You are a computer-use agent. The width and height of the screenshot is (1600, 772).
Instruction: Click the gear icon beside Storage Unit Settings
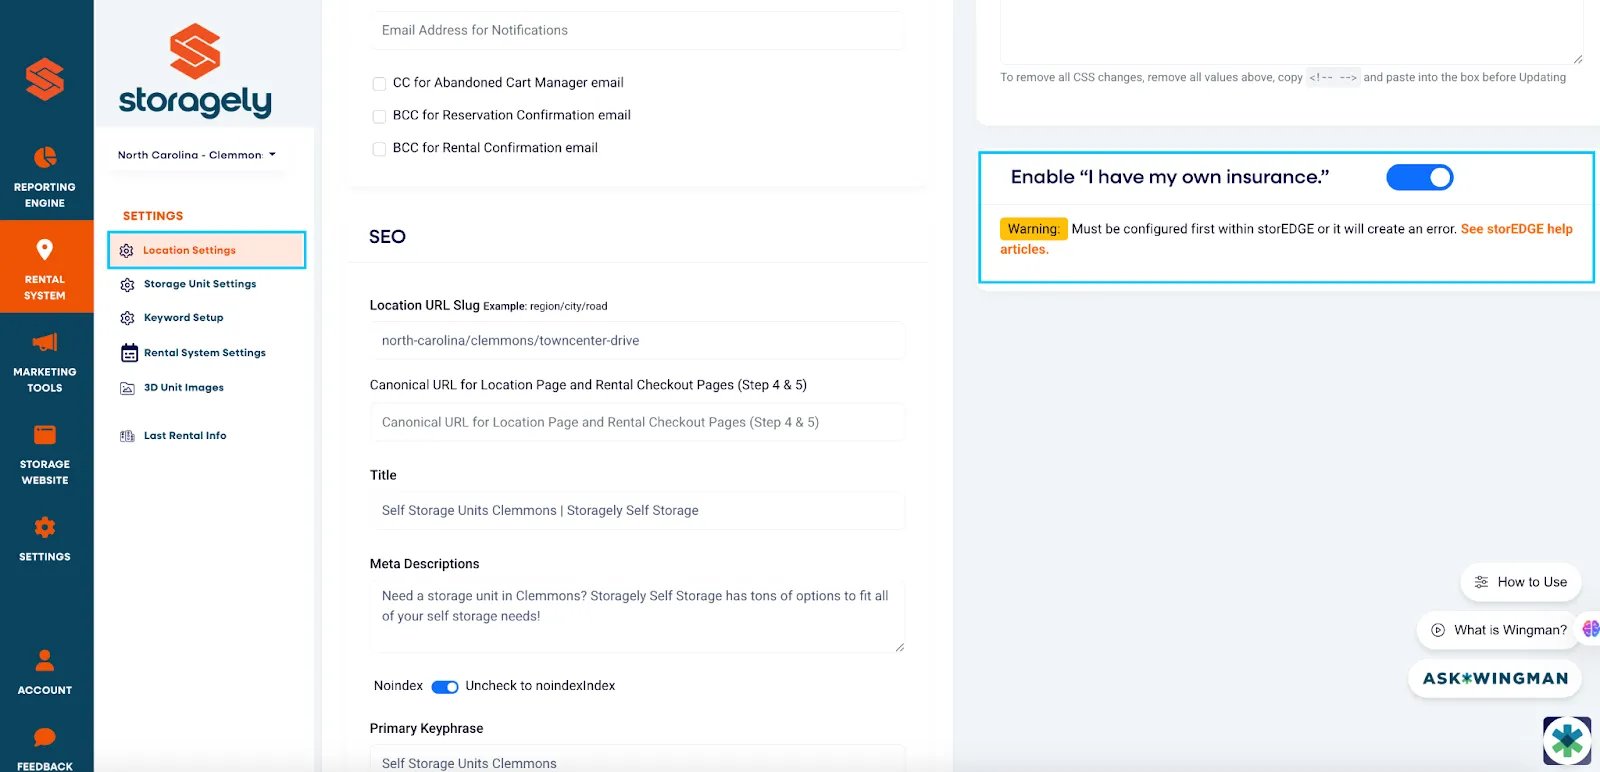(x=127, y=285)
